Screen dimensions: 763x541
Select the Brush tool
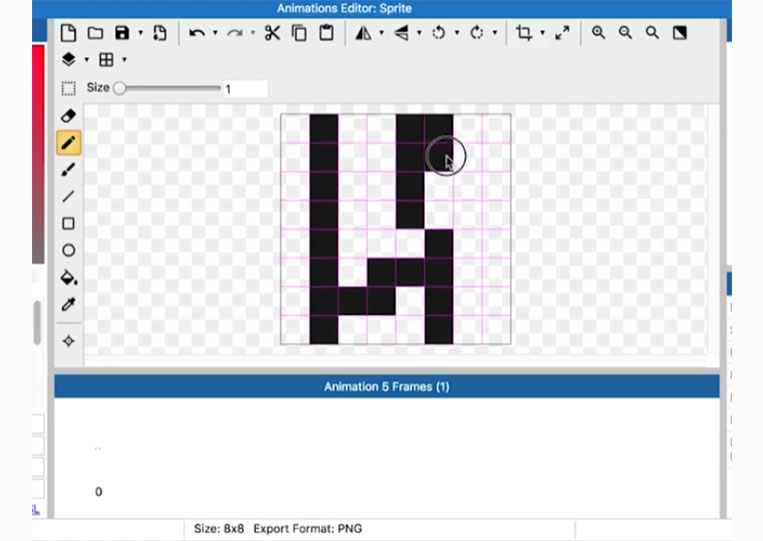69,169
